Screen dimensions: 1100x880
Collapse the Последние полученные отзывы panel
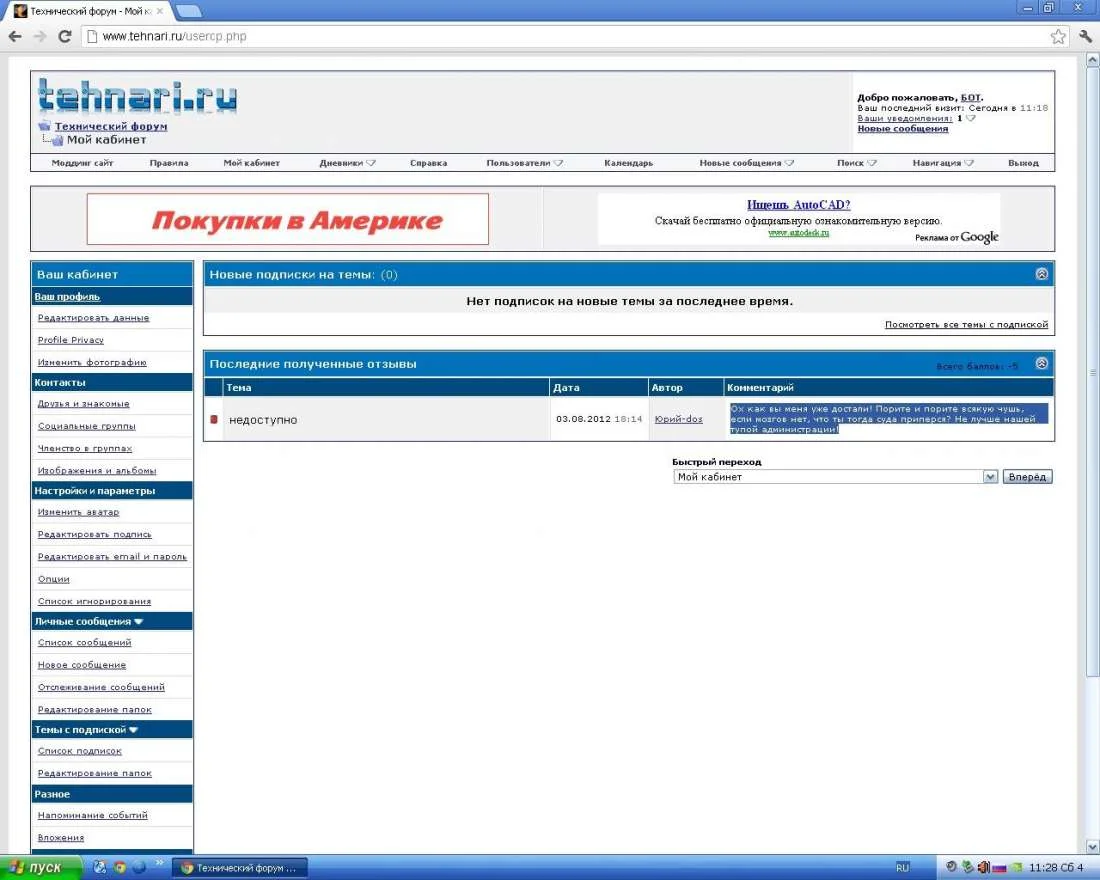[x=1042, y=364]
